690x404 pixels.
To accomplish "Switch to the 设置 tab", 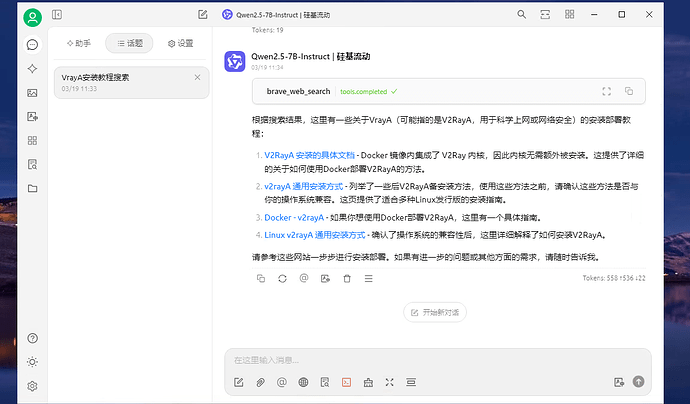I will 180,43.
